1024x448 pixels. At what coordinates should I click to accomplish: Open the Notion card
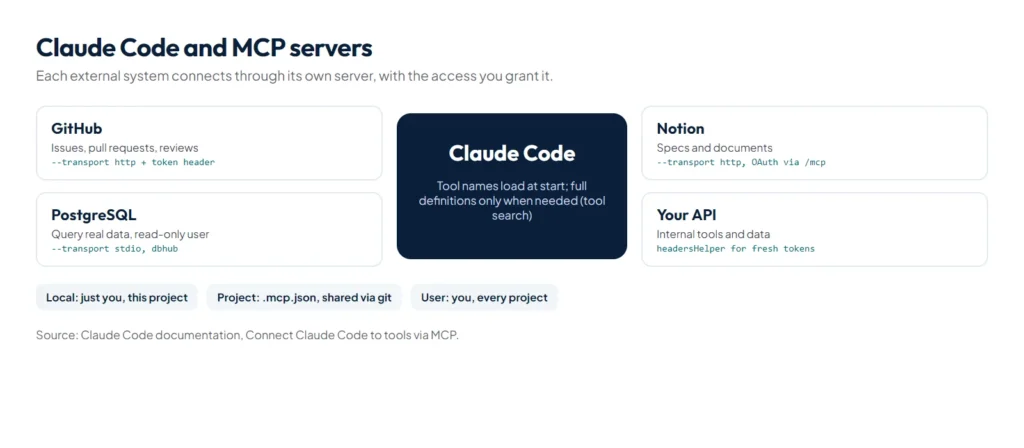pyautogui.click(x=814, y=143)
